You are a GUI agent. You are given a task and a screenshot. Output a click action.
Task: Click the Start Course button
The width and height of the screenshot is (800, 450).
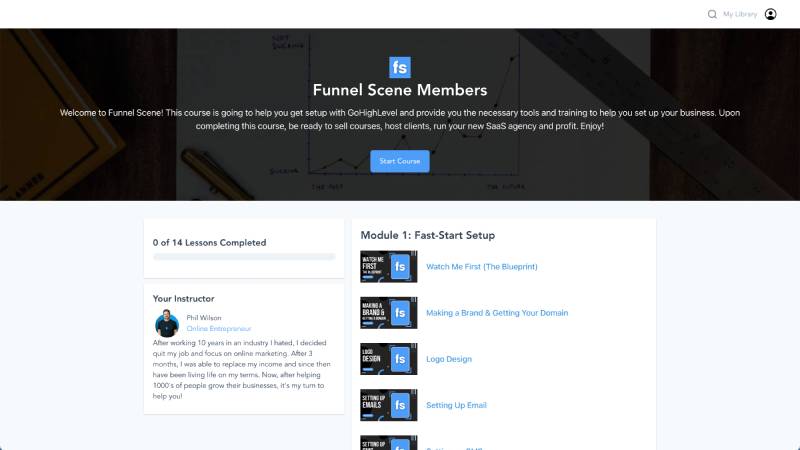pyautogui.click(x=399, y=161)
